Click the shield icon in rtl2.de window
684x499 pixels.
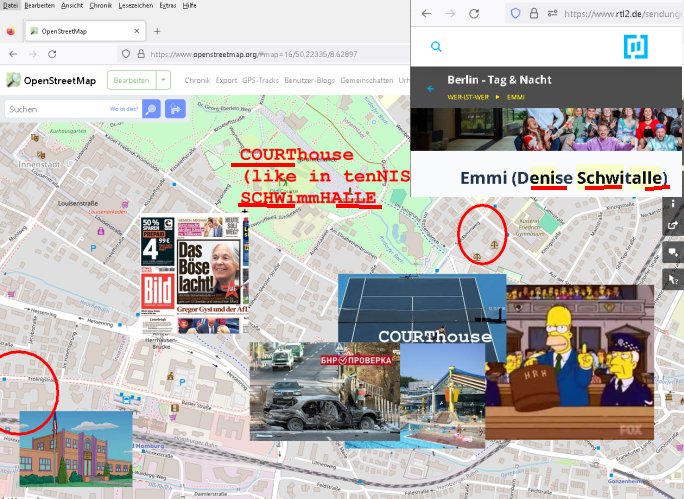[x=515, y=14]
